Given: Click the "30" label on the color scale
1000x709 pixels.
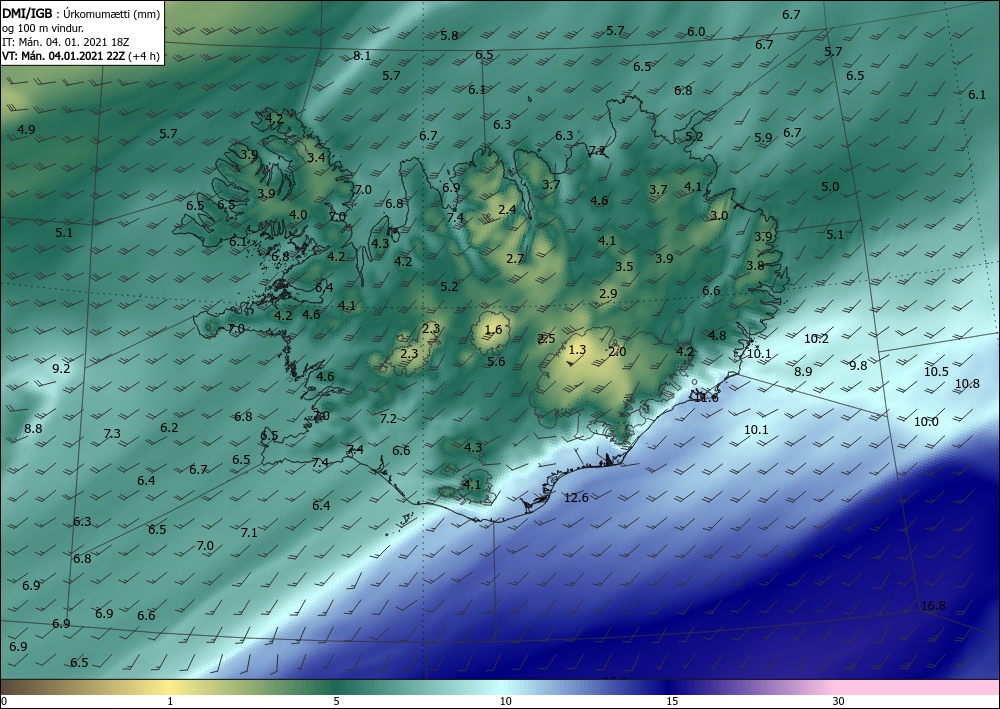Looking at the screenshot, I should [x=839, y=701].
